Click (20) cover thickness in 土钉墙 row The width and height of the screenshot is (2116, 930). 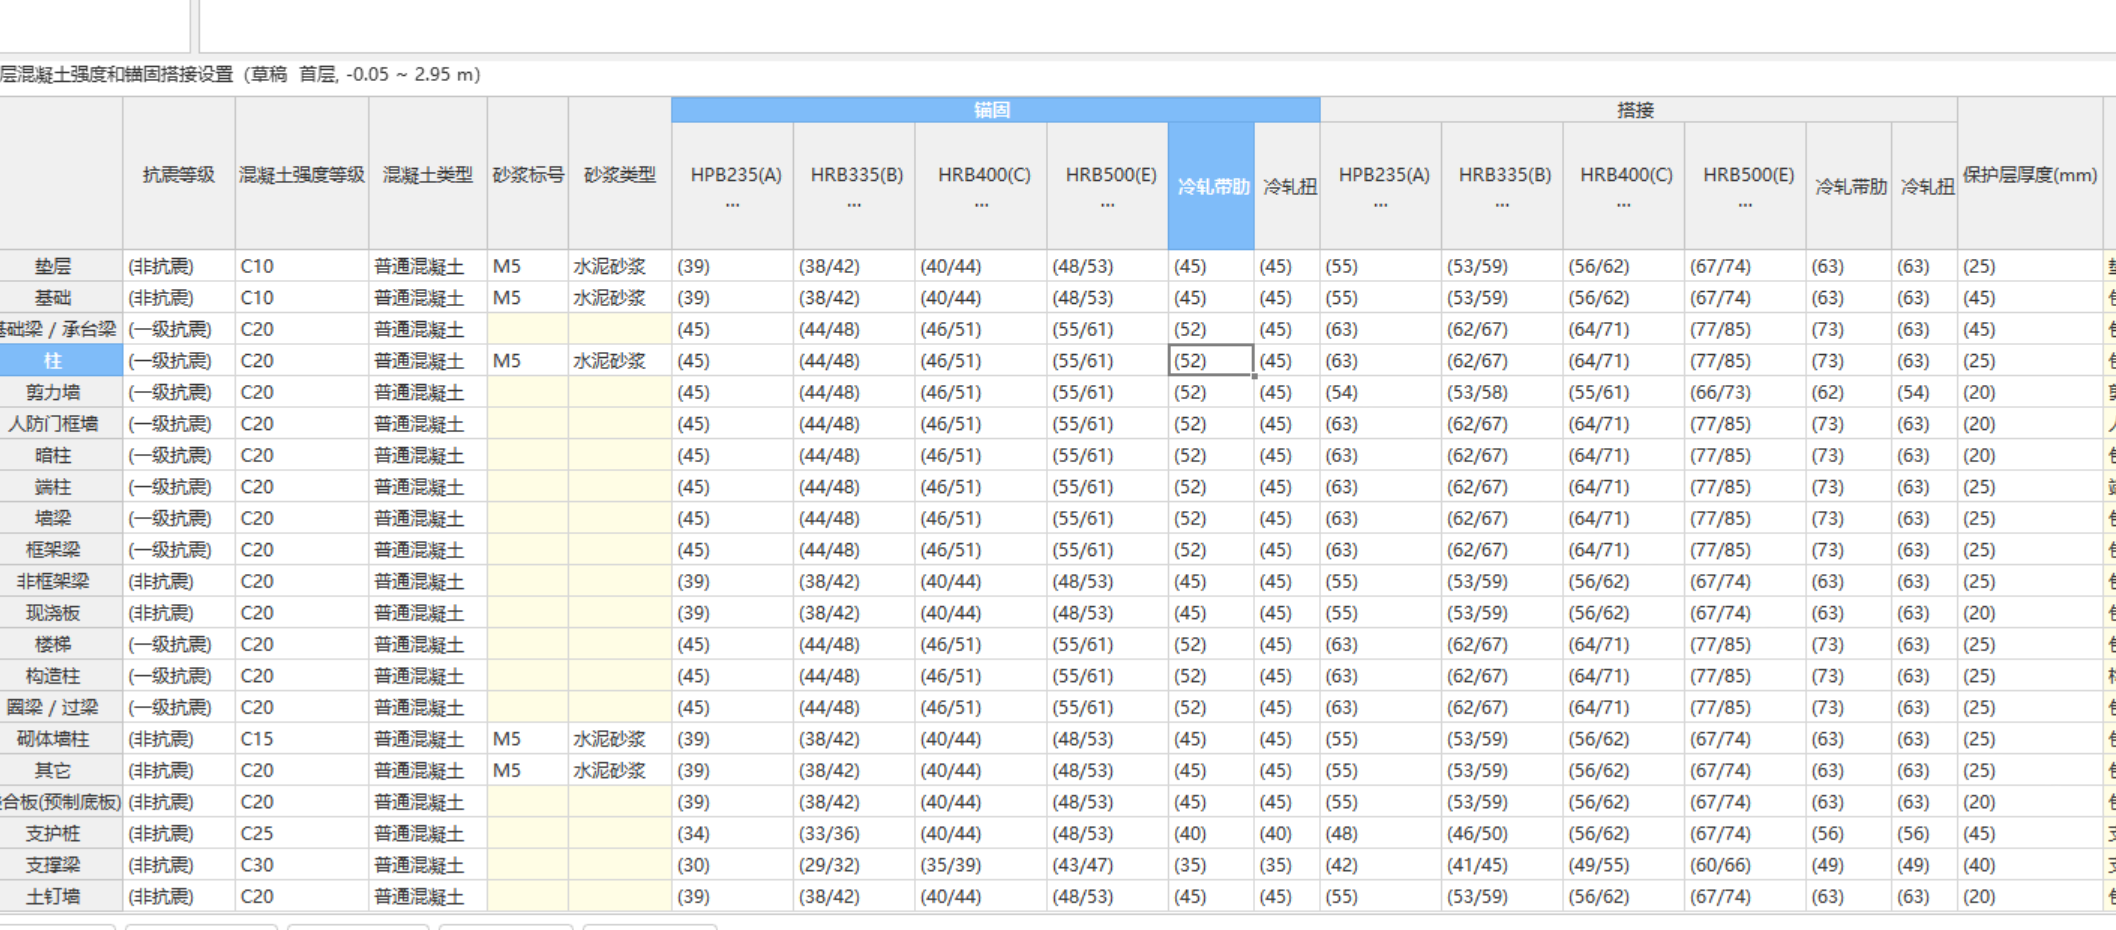pos(2030,896)
